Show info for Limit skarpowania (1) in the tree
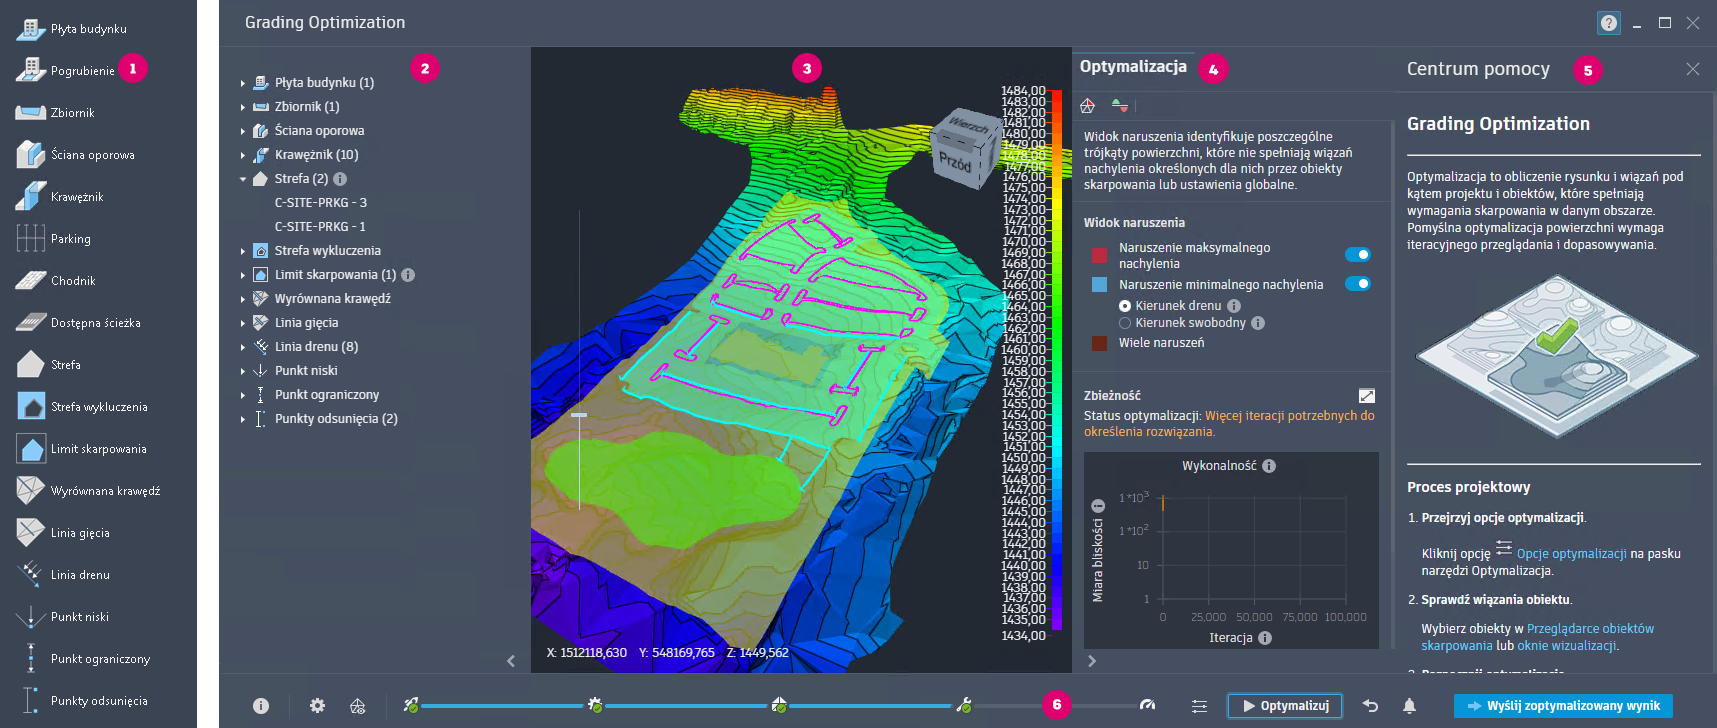This screenshot has width=1717, height=728. (x=408, y=275)
